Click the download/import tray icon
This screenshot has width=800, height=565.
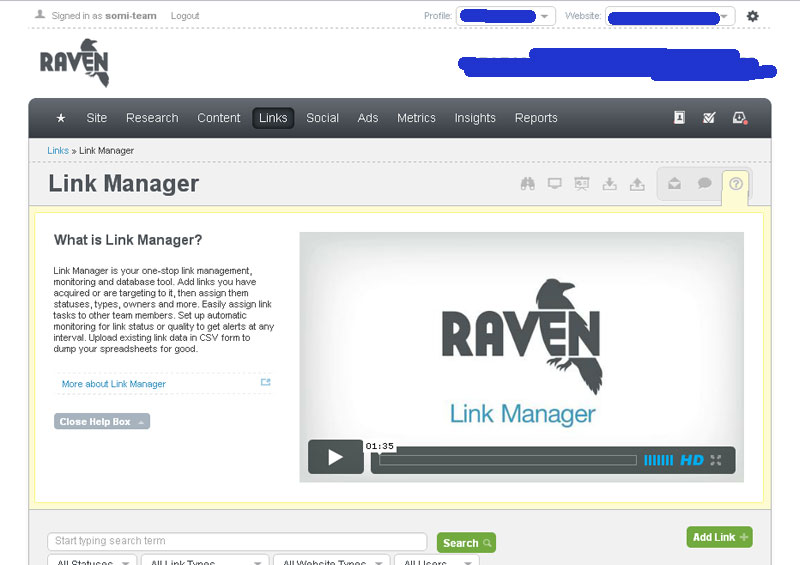point(609,184)
